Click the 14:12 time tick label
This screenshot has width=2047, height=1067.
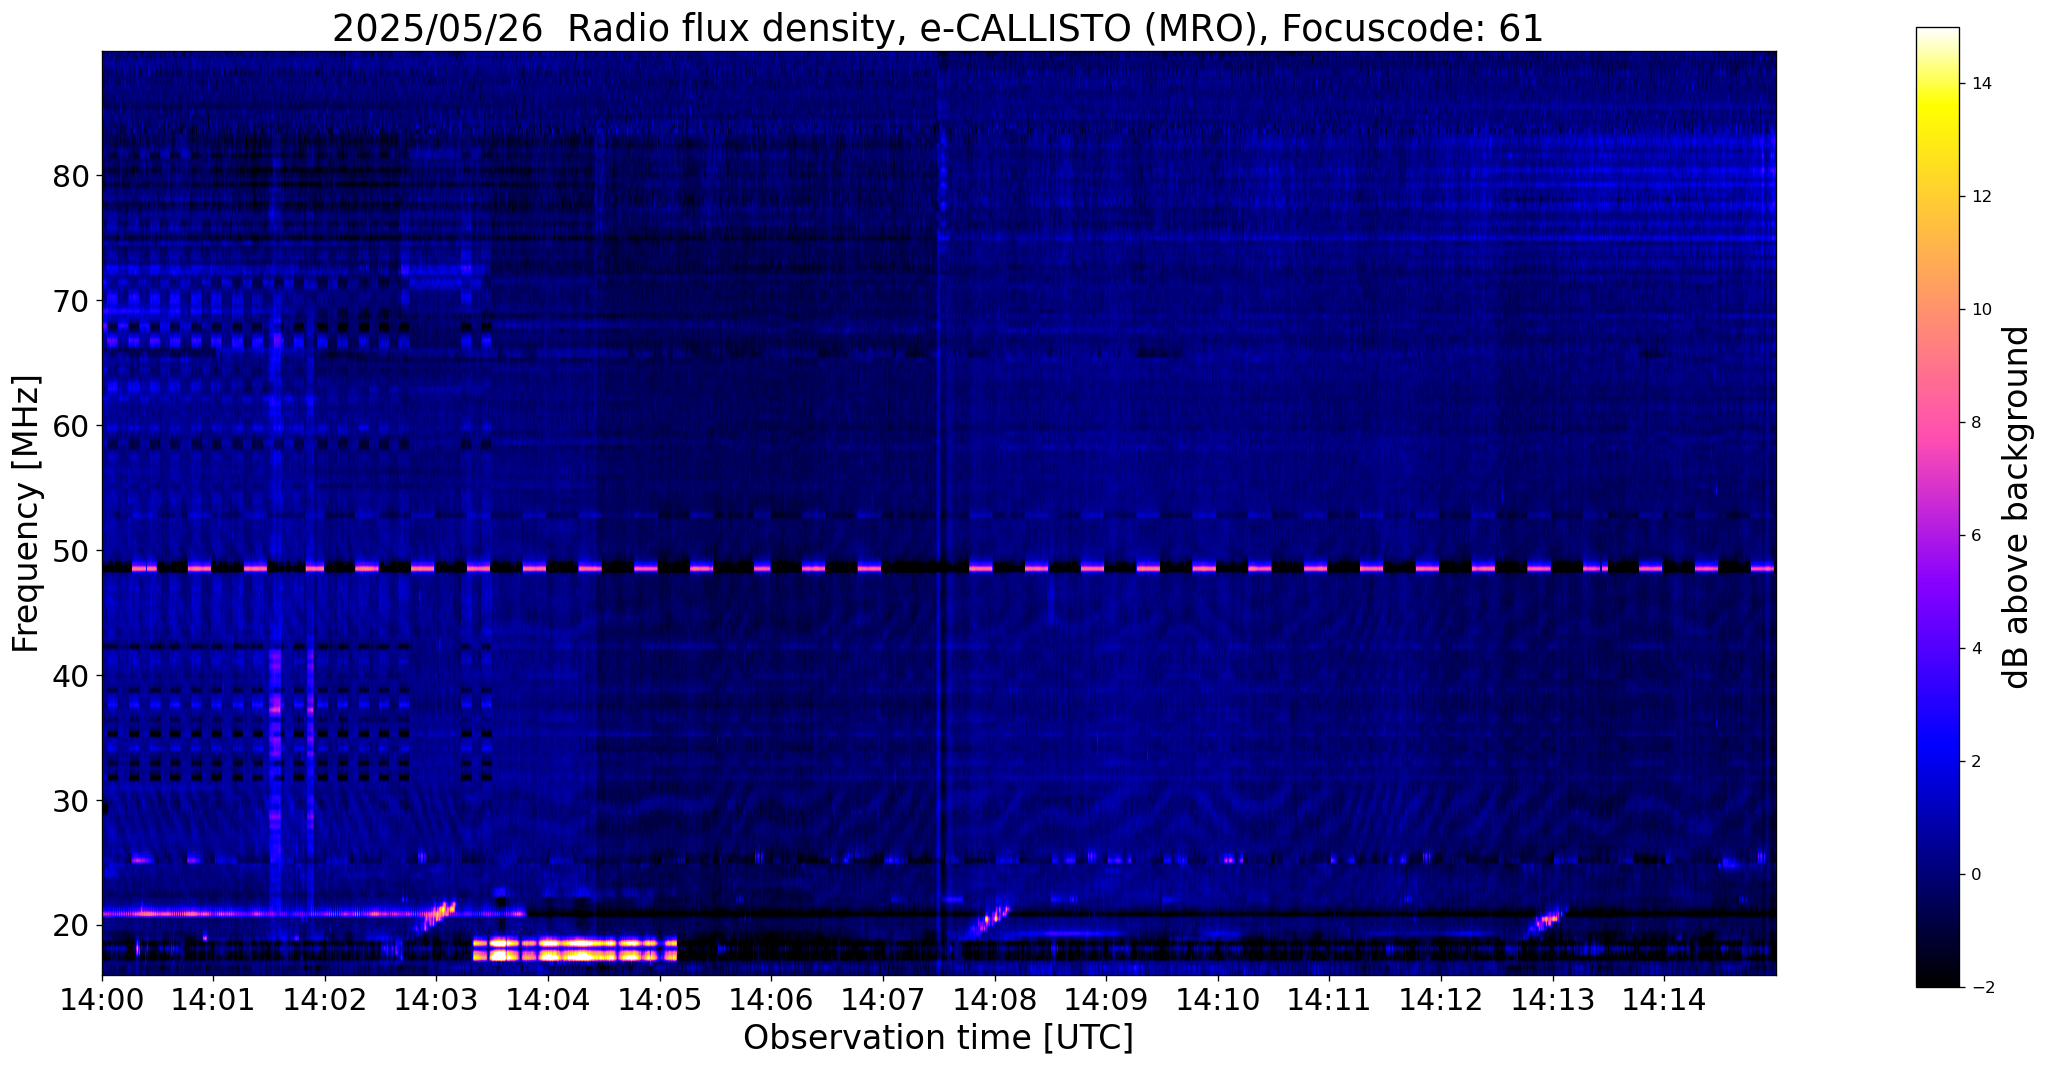point(1441,999)
